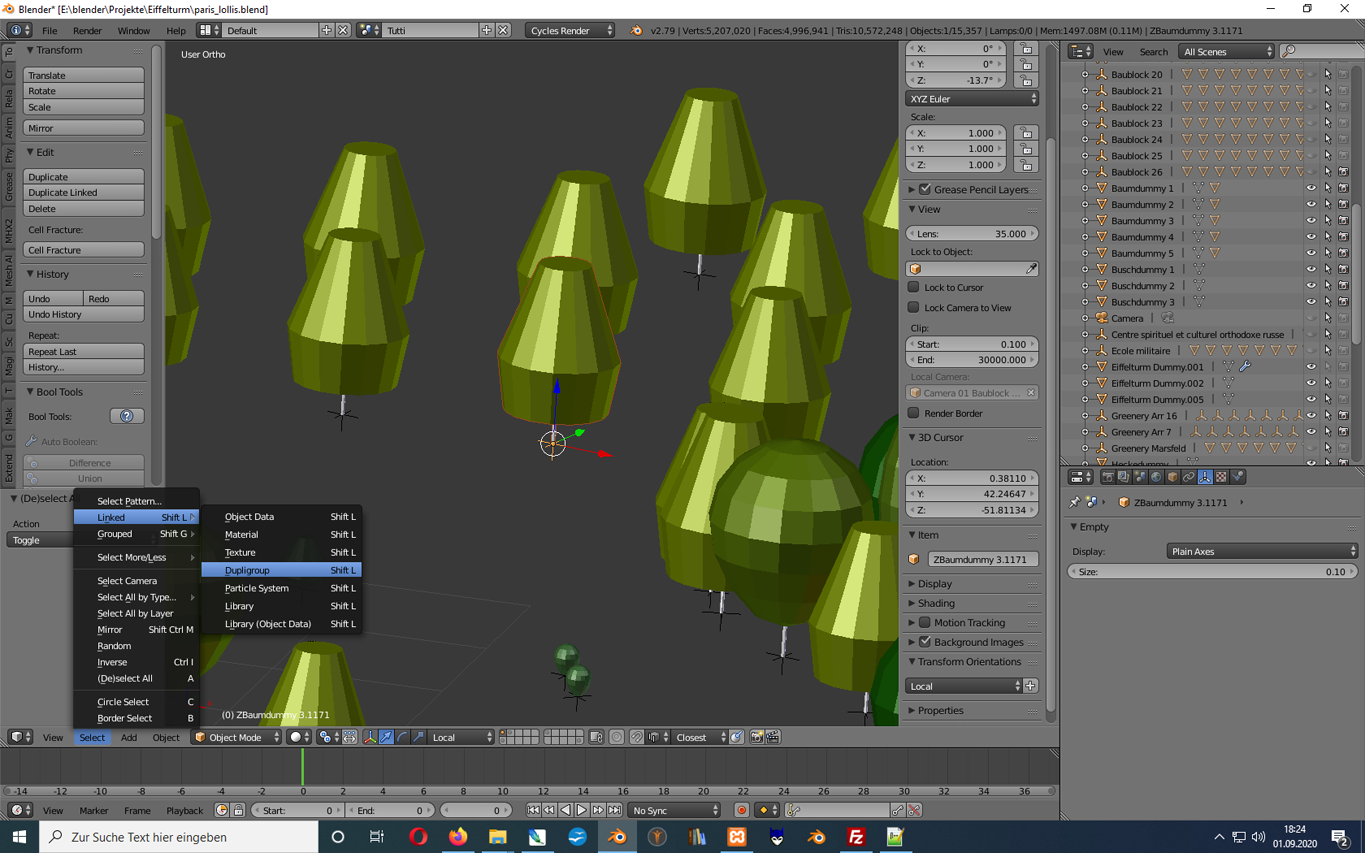The height and width of the screenshot is (853, 1365).
Task: Click the Constraints properties chain icon
Action: tap(1189, 477)
